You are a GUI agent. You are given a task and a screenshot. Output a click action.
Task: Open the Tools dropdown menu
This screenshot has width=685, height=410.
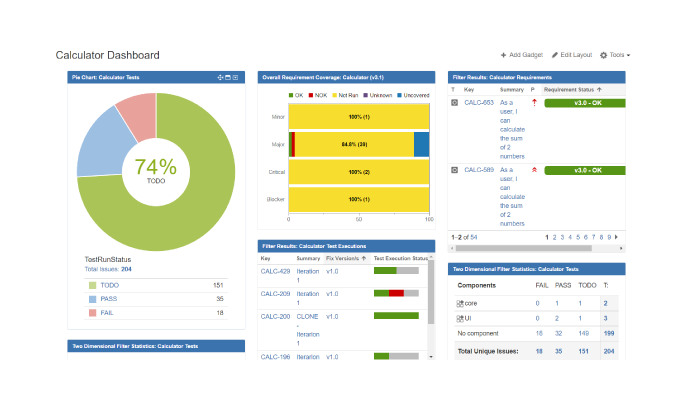[x=614, y=55]
